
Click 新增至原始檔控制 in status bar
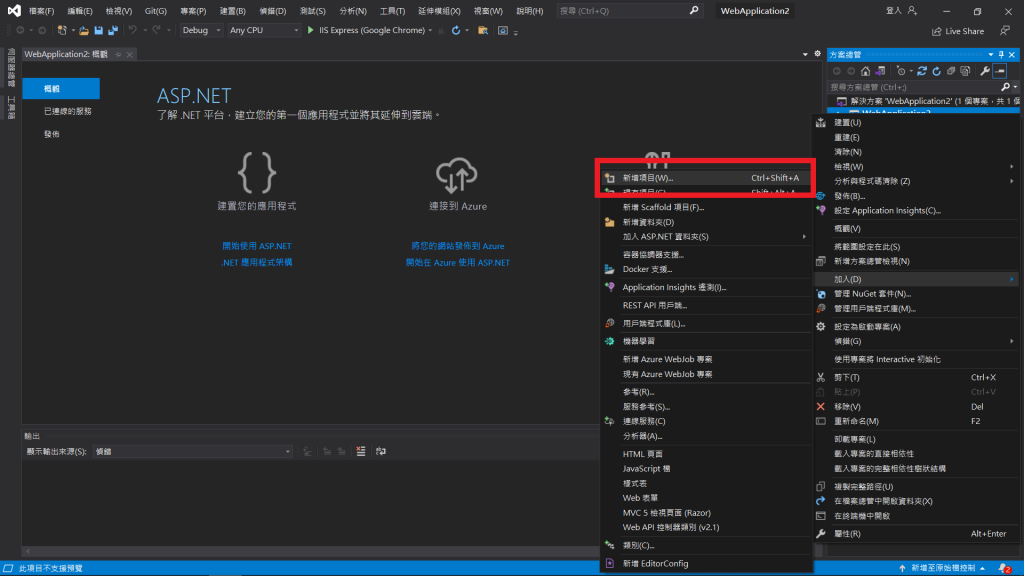pos(943,568)
